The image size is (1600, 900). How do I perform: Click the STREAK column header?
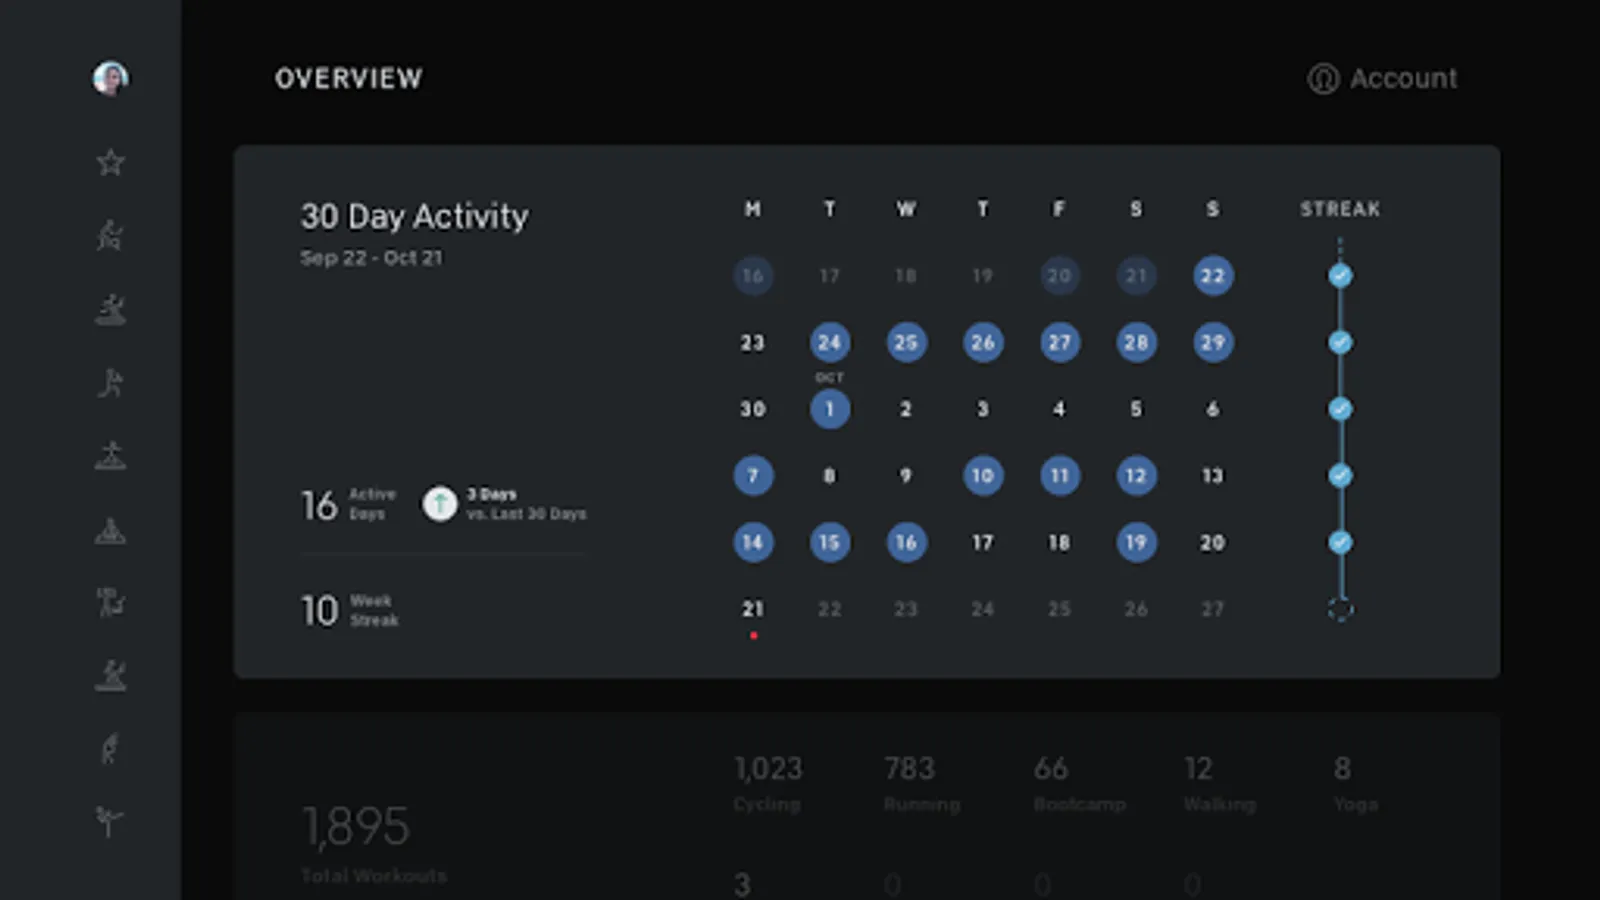(1340, 209)
